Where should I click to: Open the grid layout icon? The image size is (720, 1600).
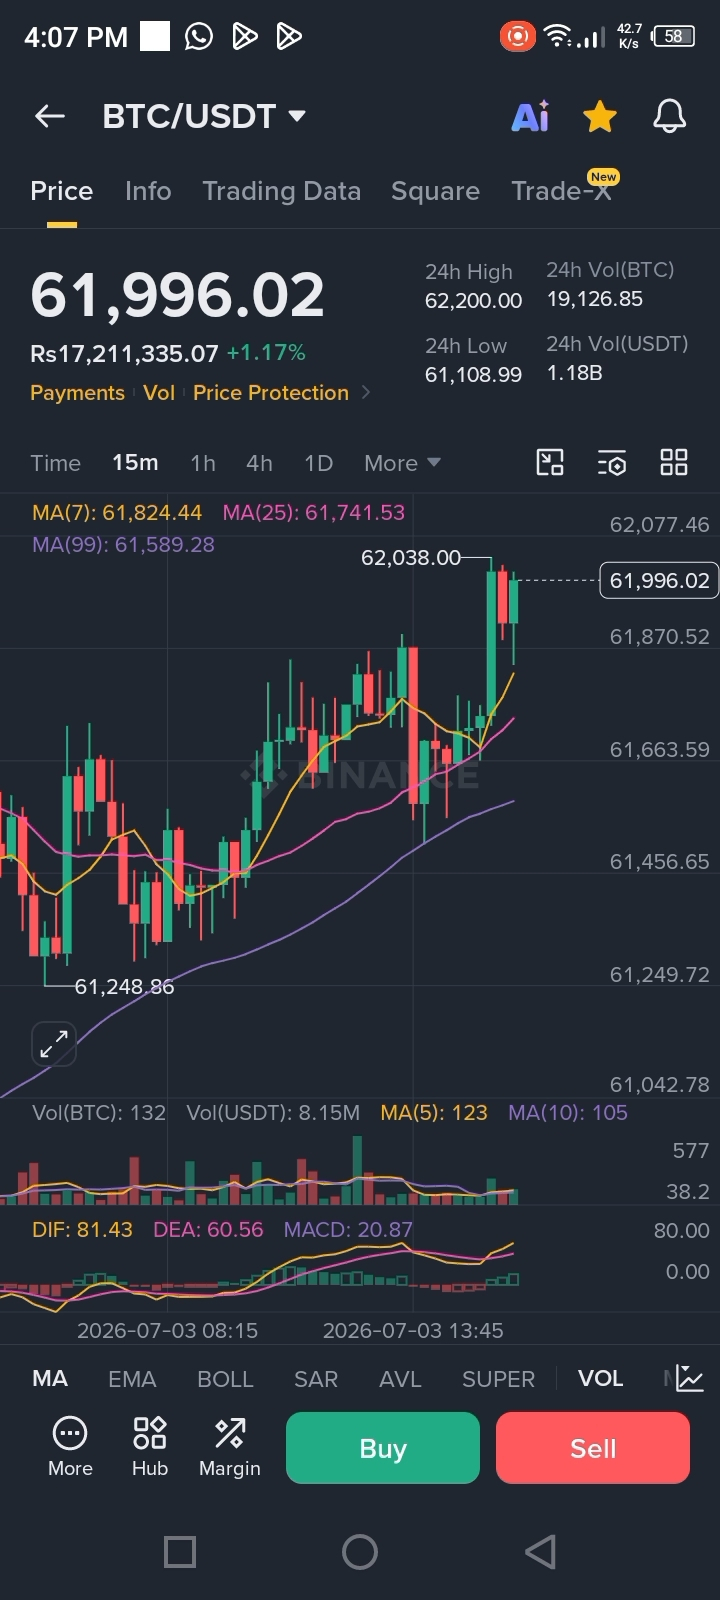pyautogui.click(x=674, y=462)
